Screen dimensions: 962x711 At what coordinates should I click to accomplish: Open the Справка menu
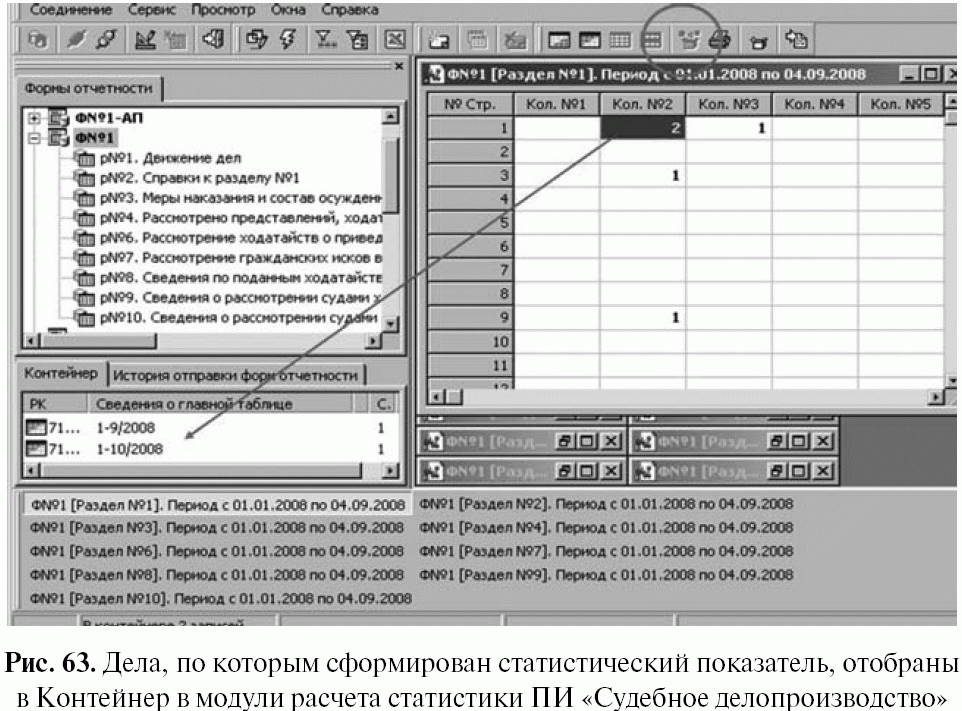pyautogui.click(x=350, y=10)
